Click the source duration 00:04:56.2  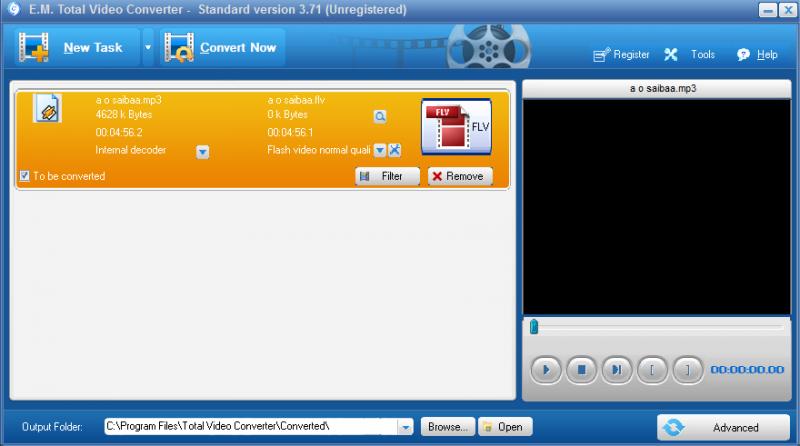pos(119,132)
